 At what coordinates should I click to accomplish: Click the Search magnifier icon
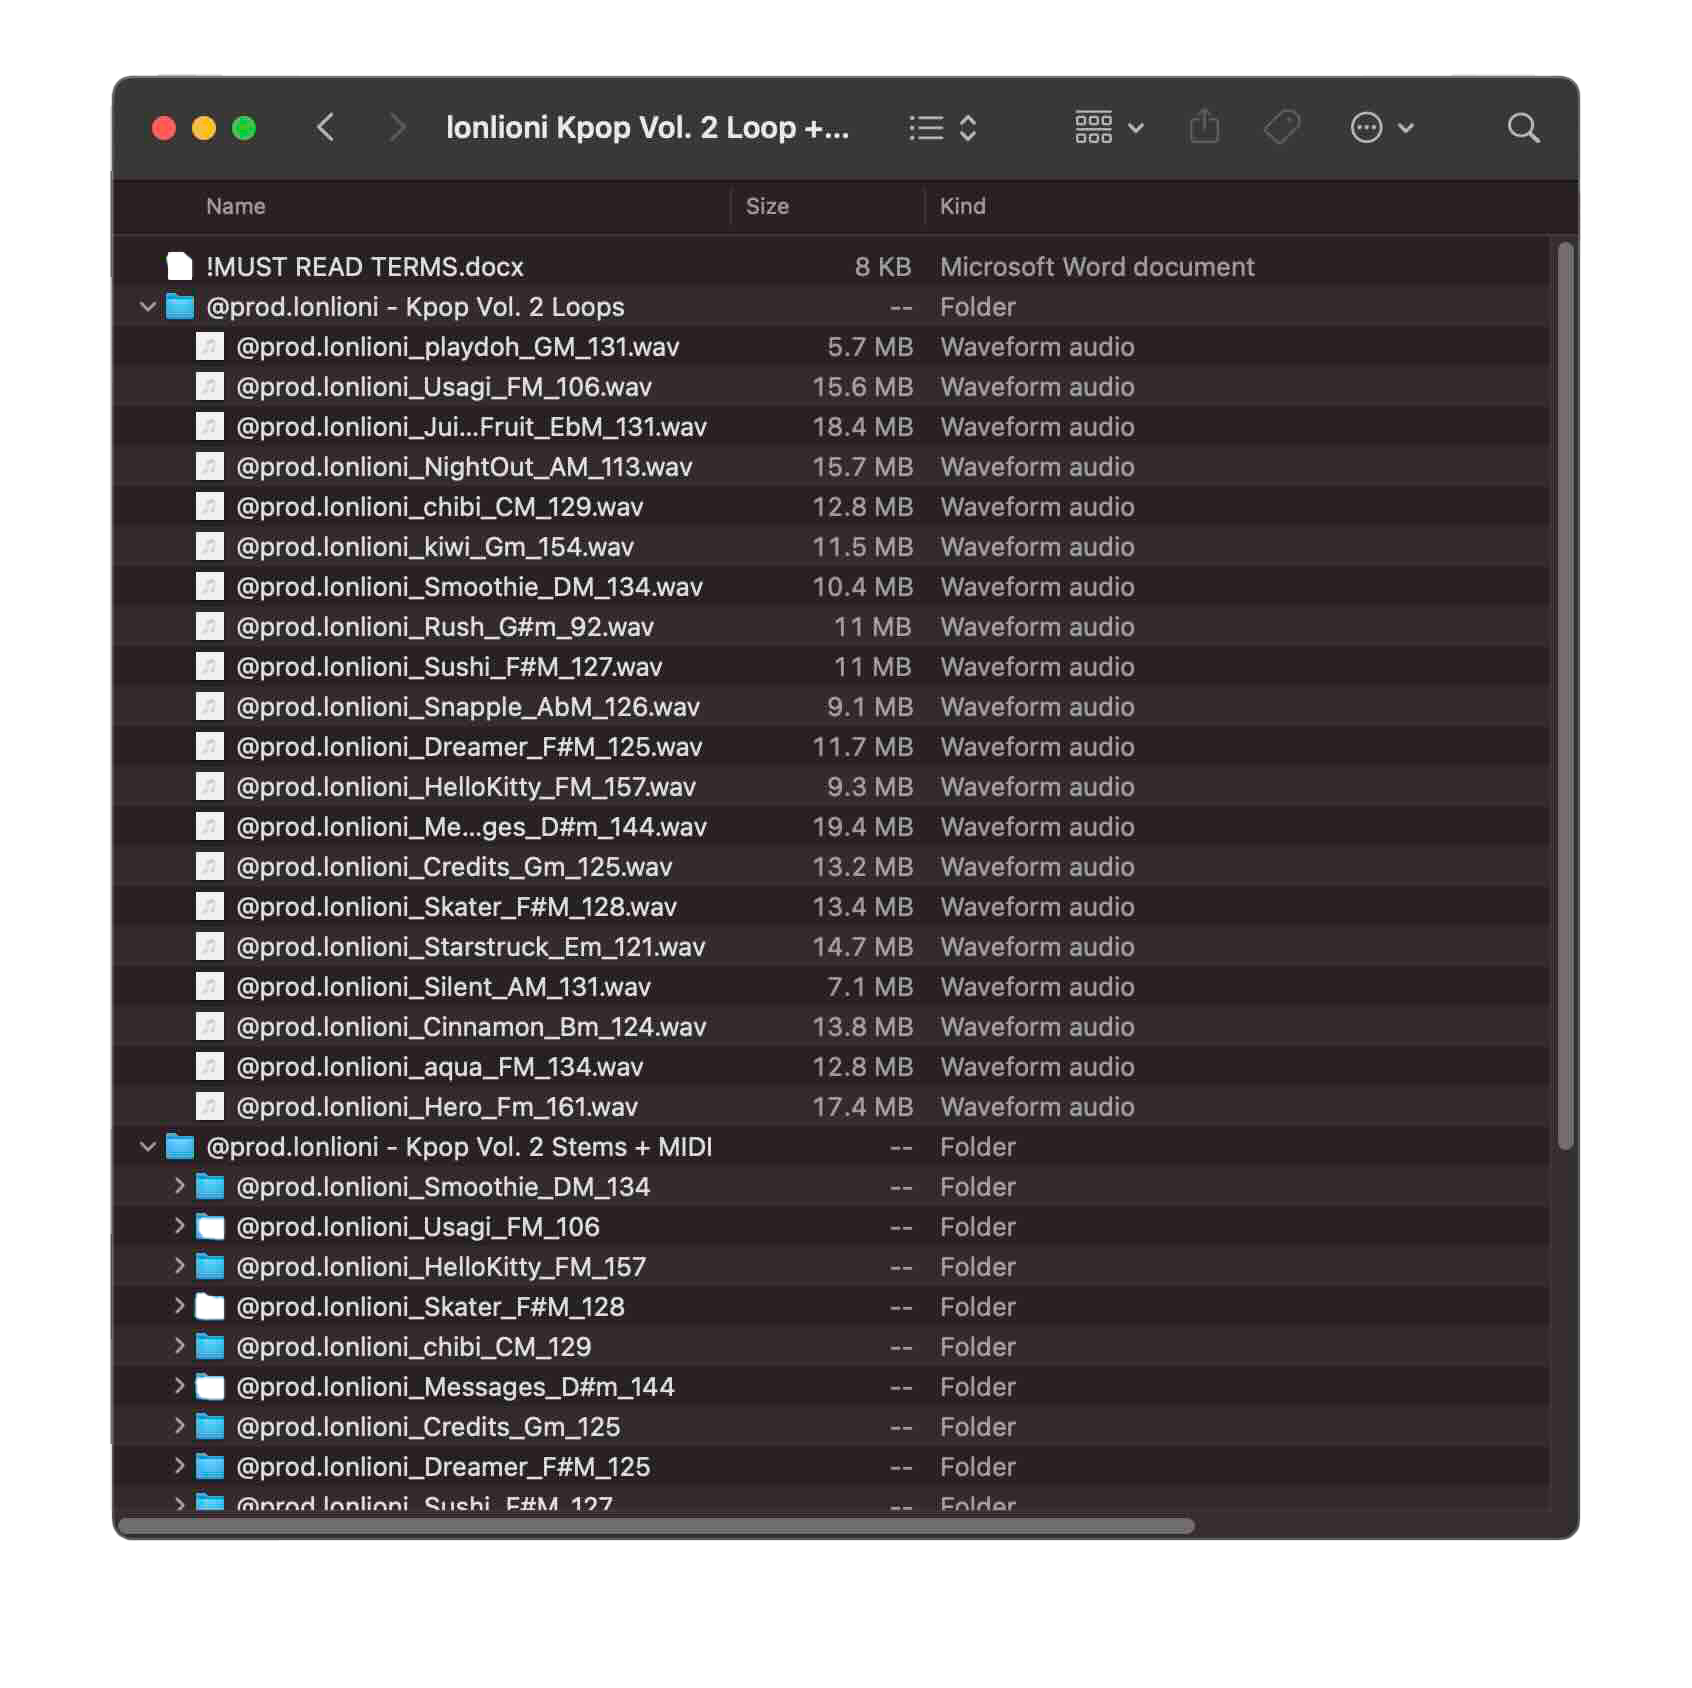(1522, 128)
